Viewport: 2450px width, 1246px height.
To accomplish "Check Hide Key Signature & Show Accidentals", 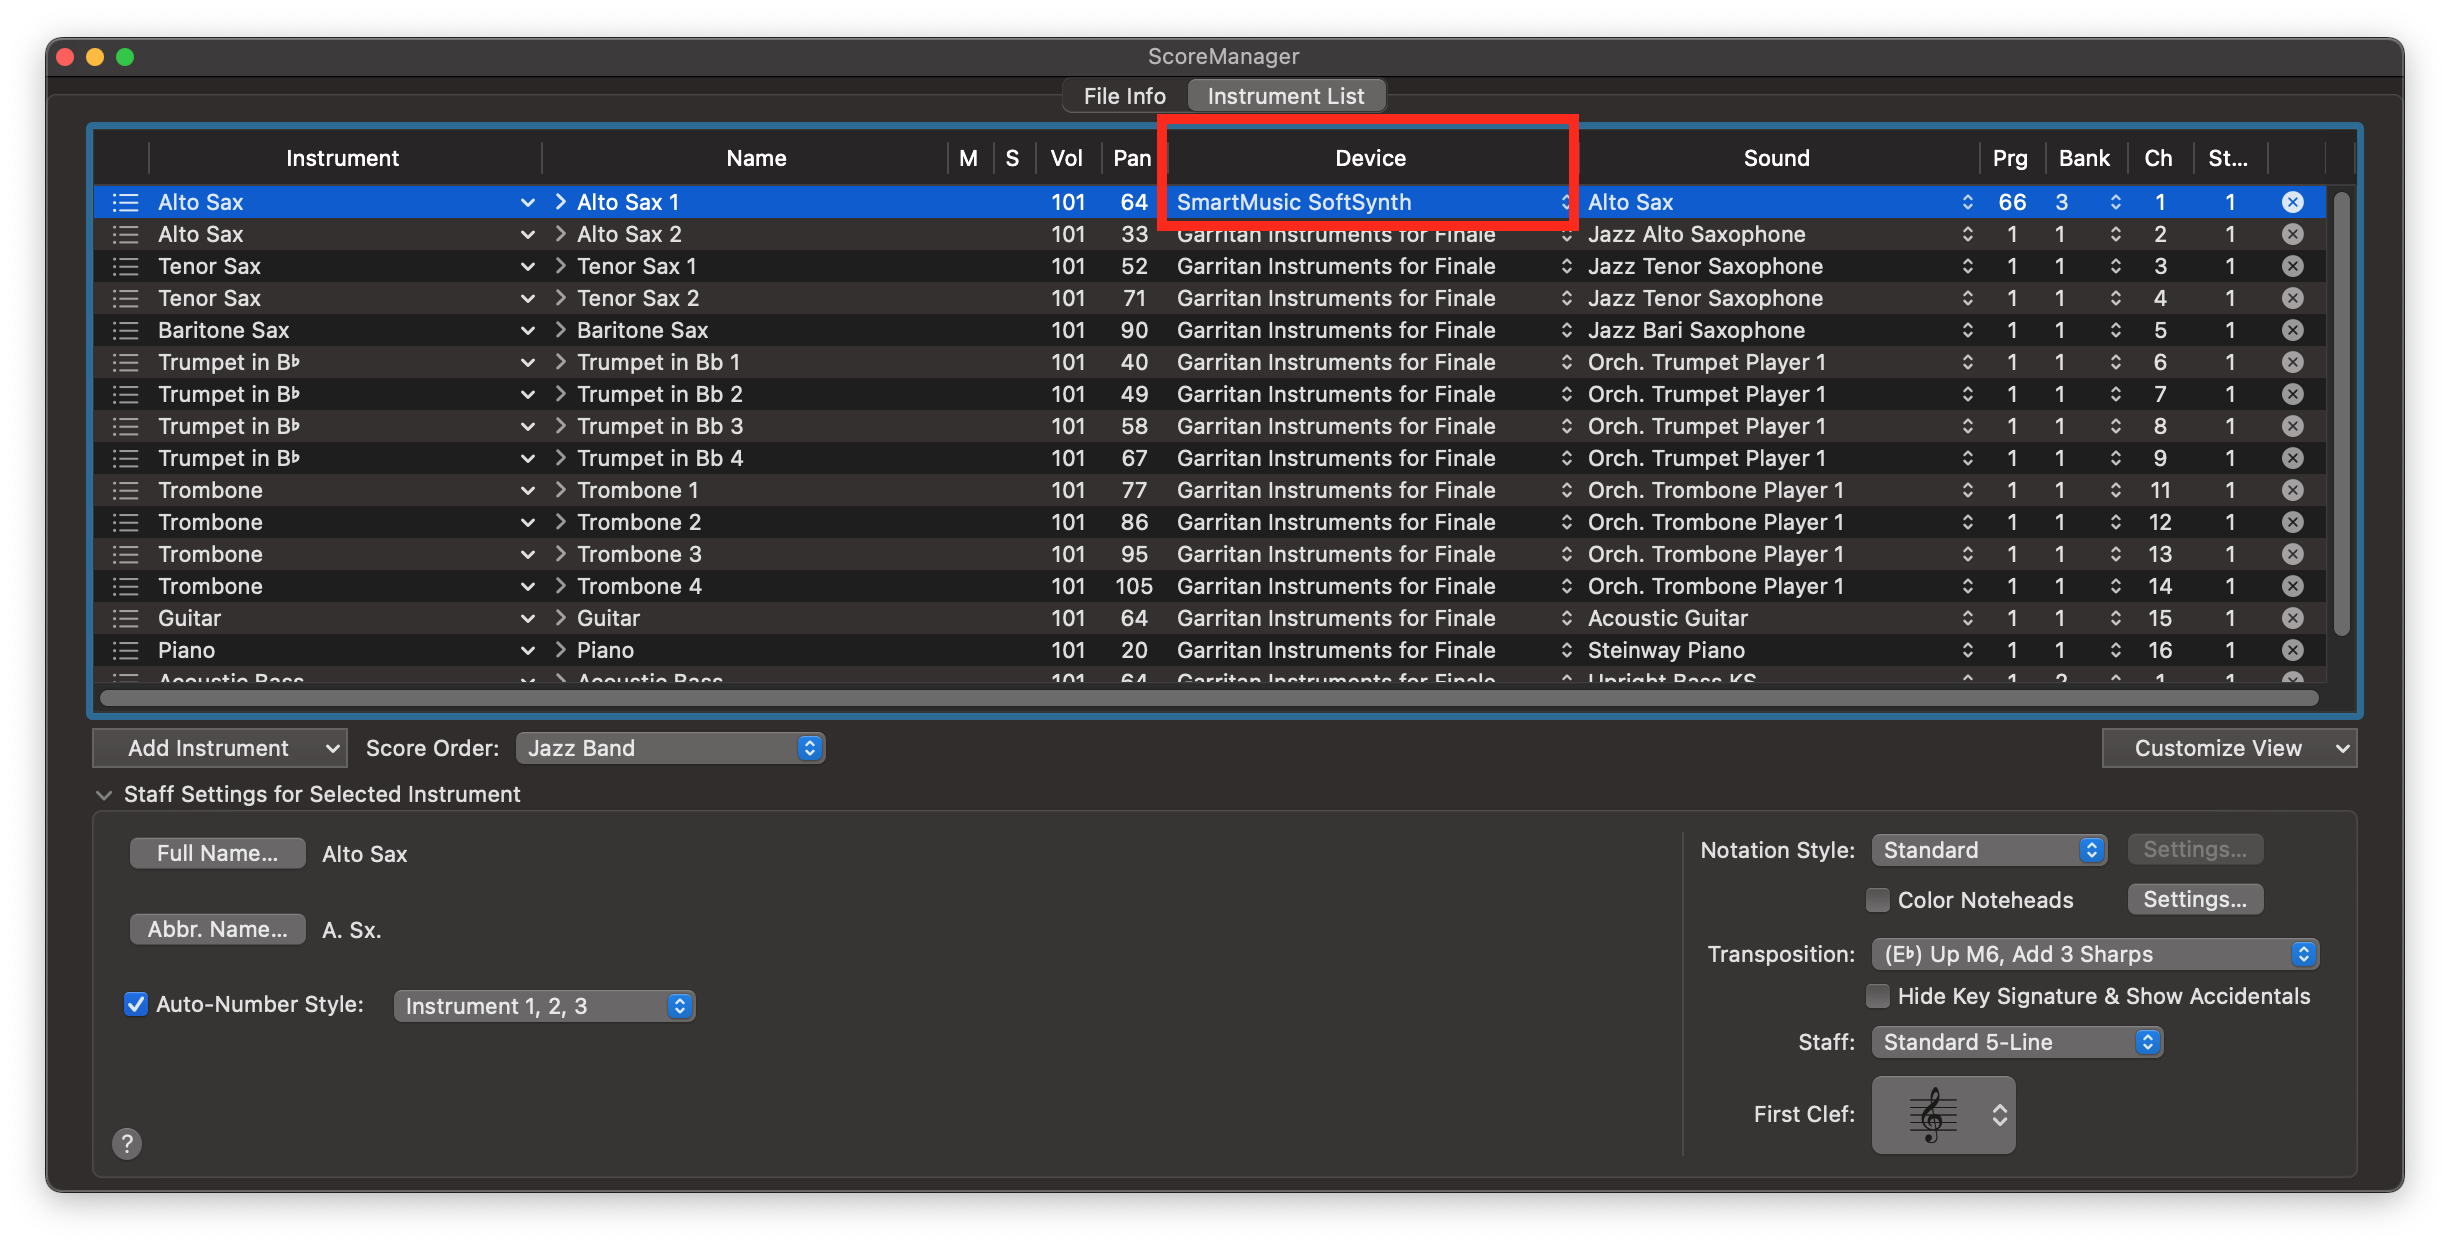I will click(1878, 996).
